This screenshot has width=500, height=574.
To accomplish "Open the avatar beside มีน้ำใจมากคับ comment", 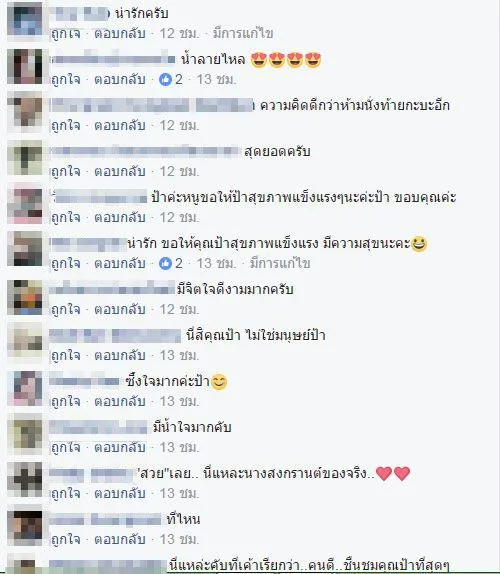I will [25, 434].
